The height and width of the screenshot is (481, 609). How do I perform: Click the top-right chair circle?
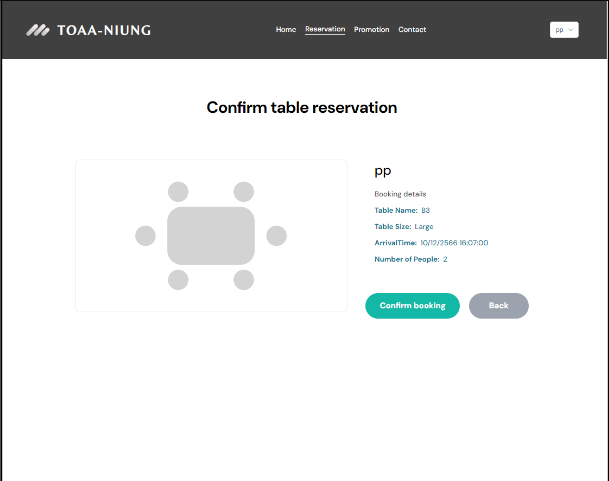point(244,192)
